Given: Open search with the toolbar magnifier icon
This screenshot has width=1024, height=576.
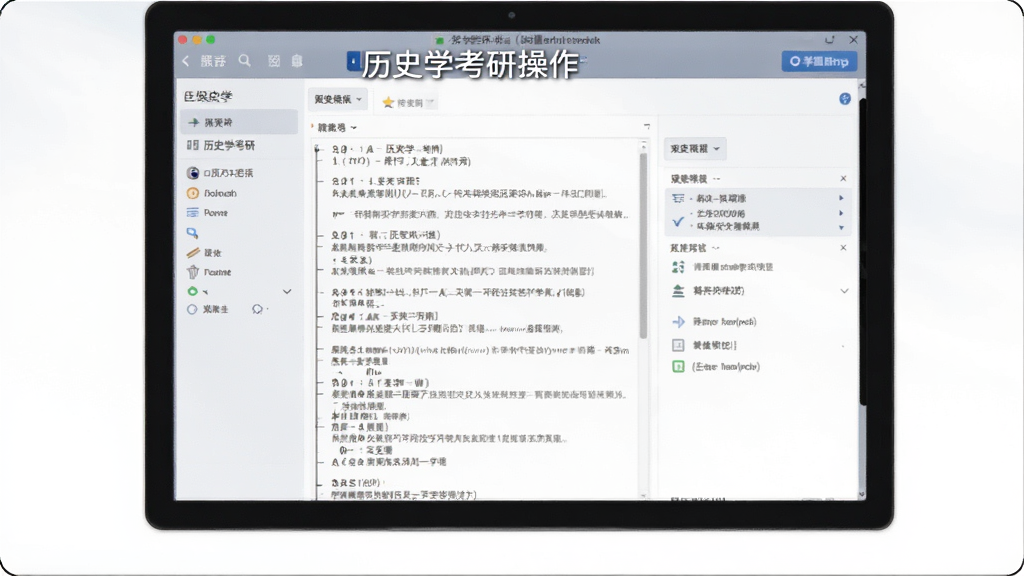Looking at the screenshot, I should tap(245, 61).
